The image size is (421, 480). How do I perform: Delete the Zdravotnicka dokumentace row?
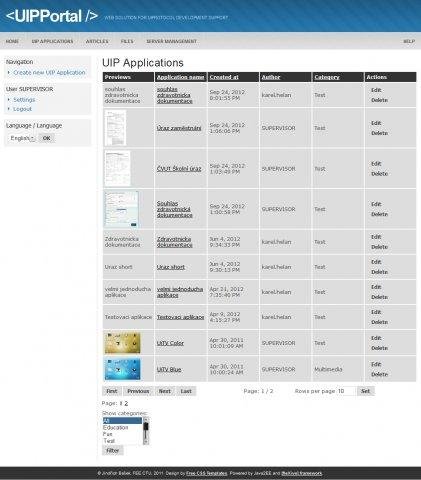point(379,247)
